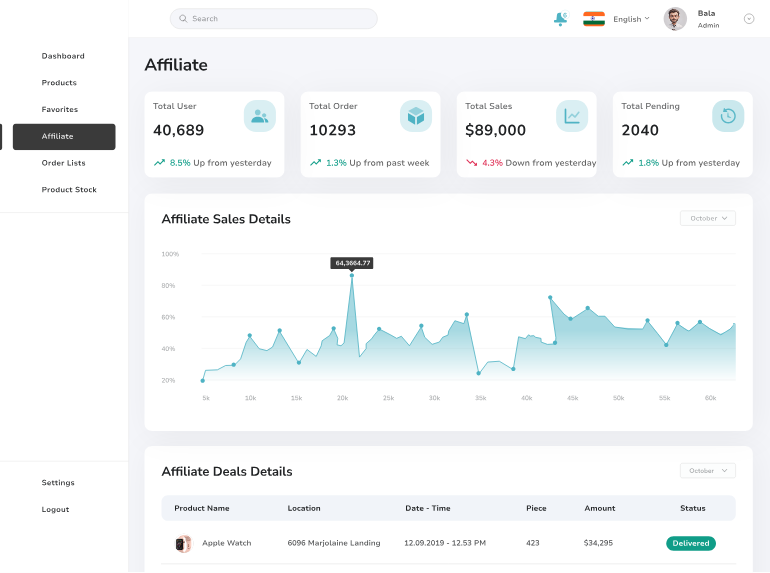The image size is (770, 573).
Task: Click the India flag icon
Action: (594, 19)
